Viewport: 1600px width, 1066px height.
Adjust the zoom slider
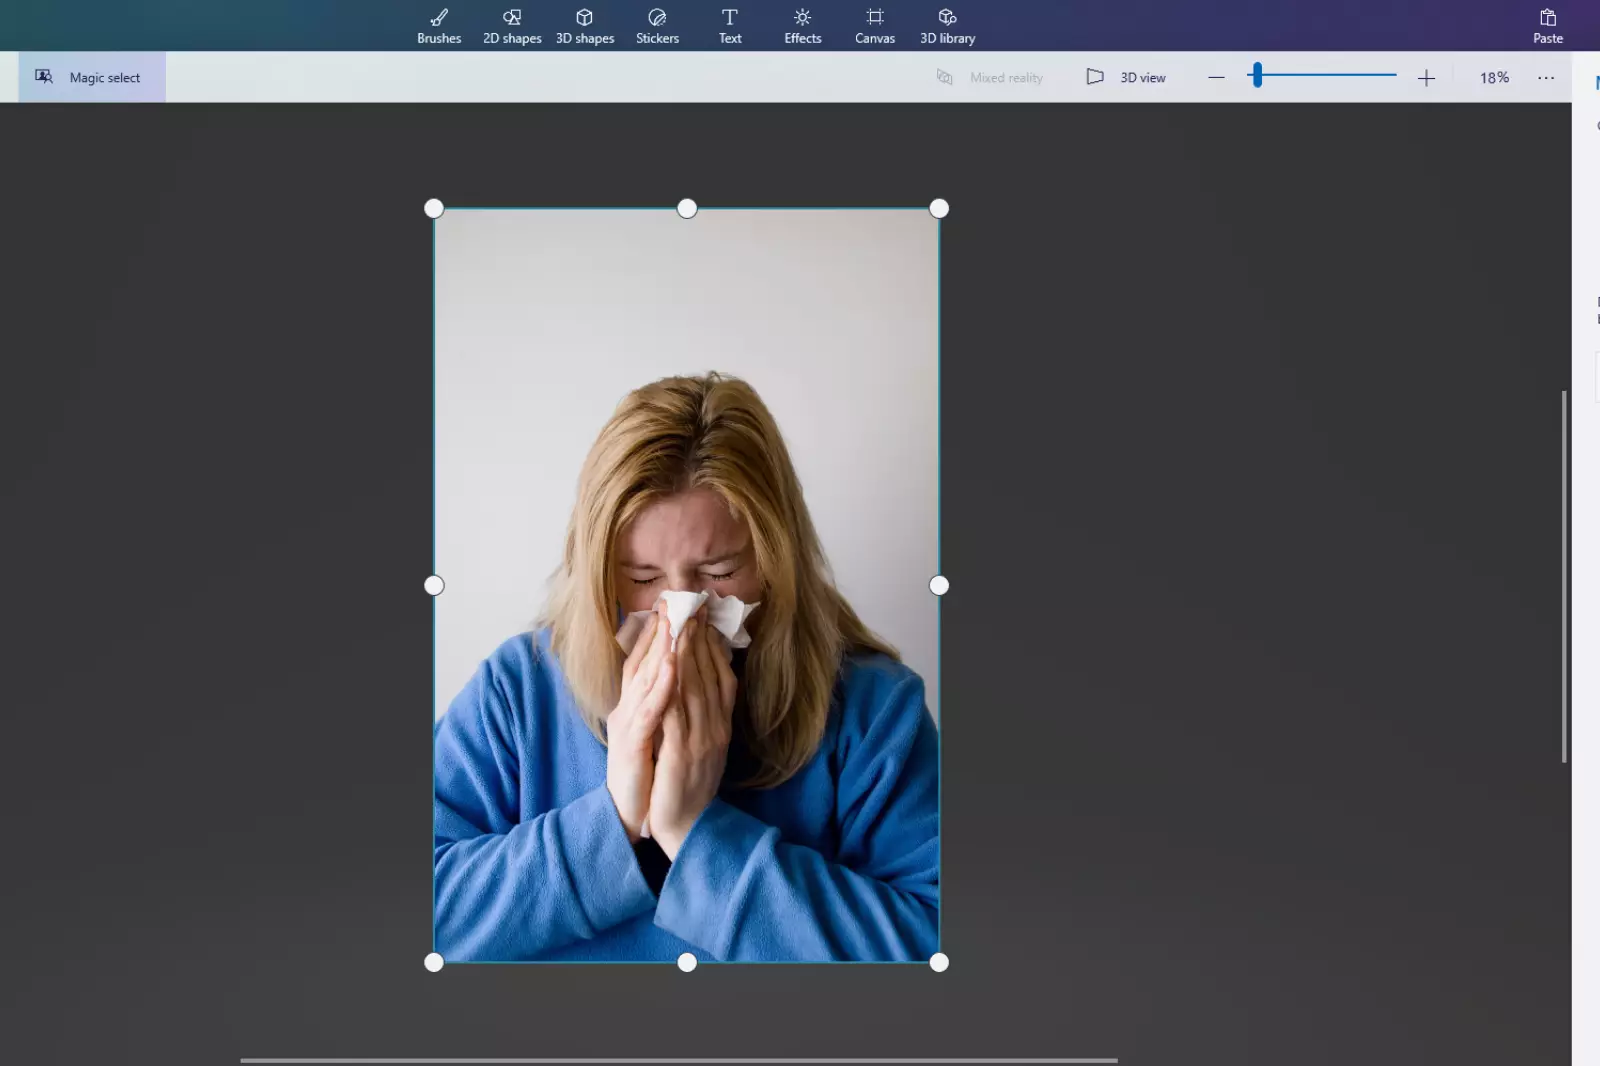1257,76
